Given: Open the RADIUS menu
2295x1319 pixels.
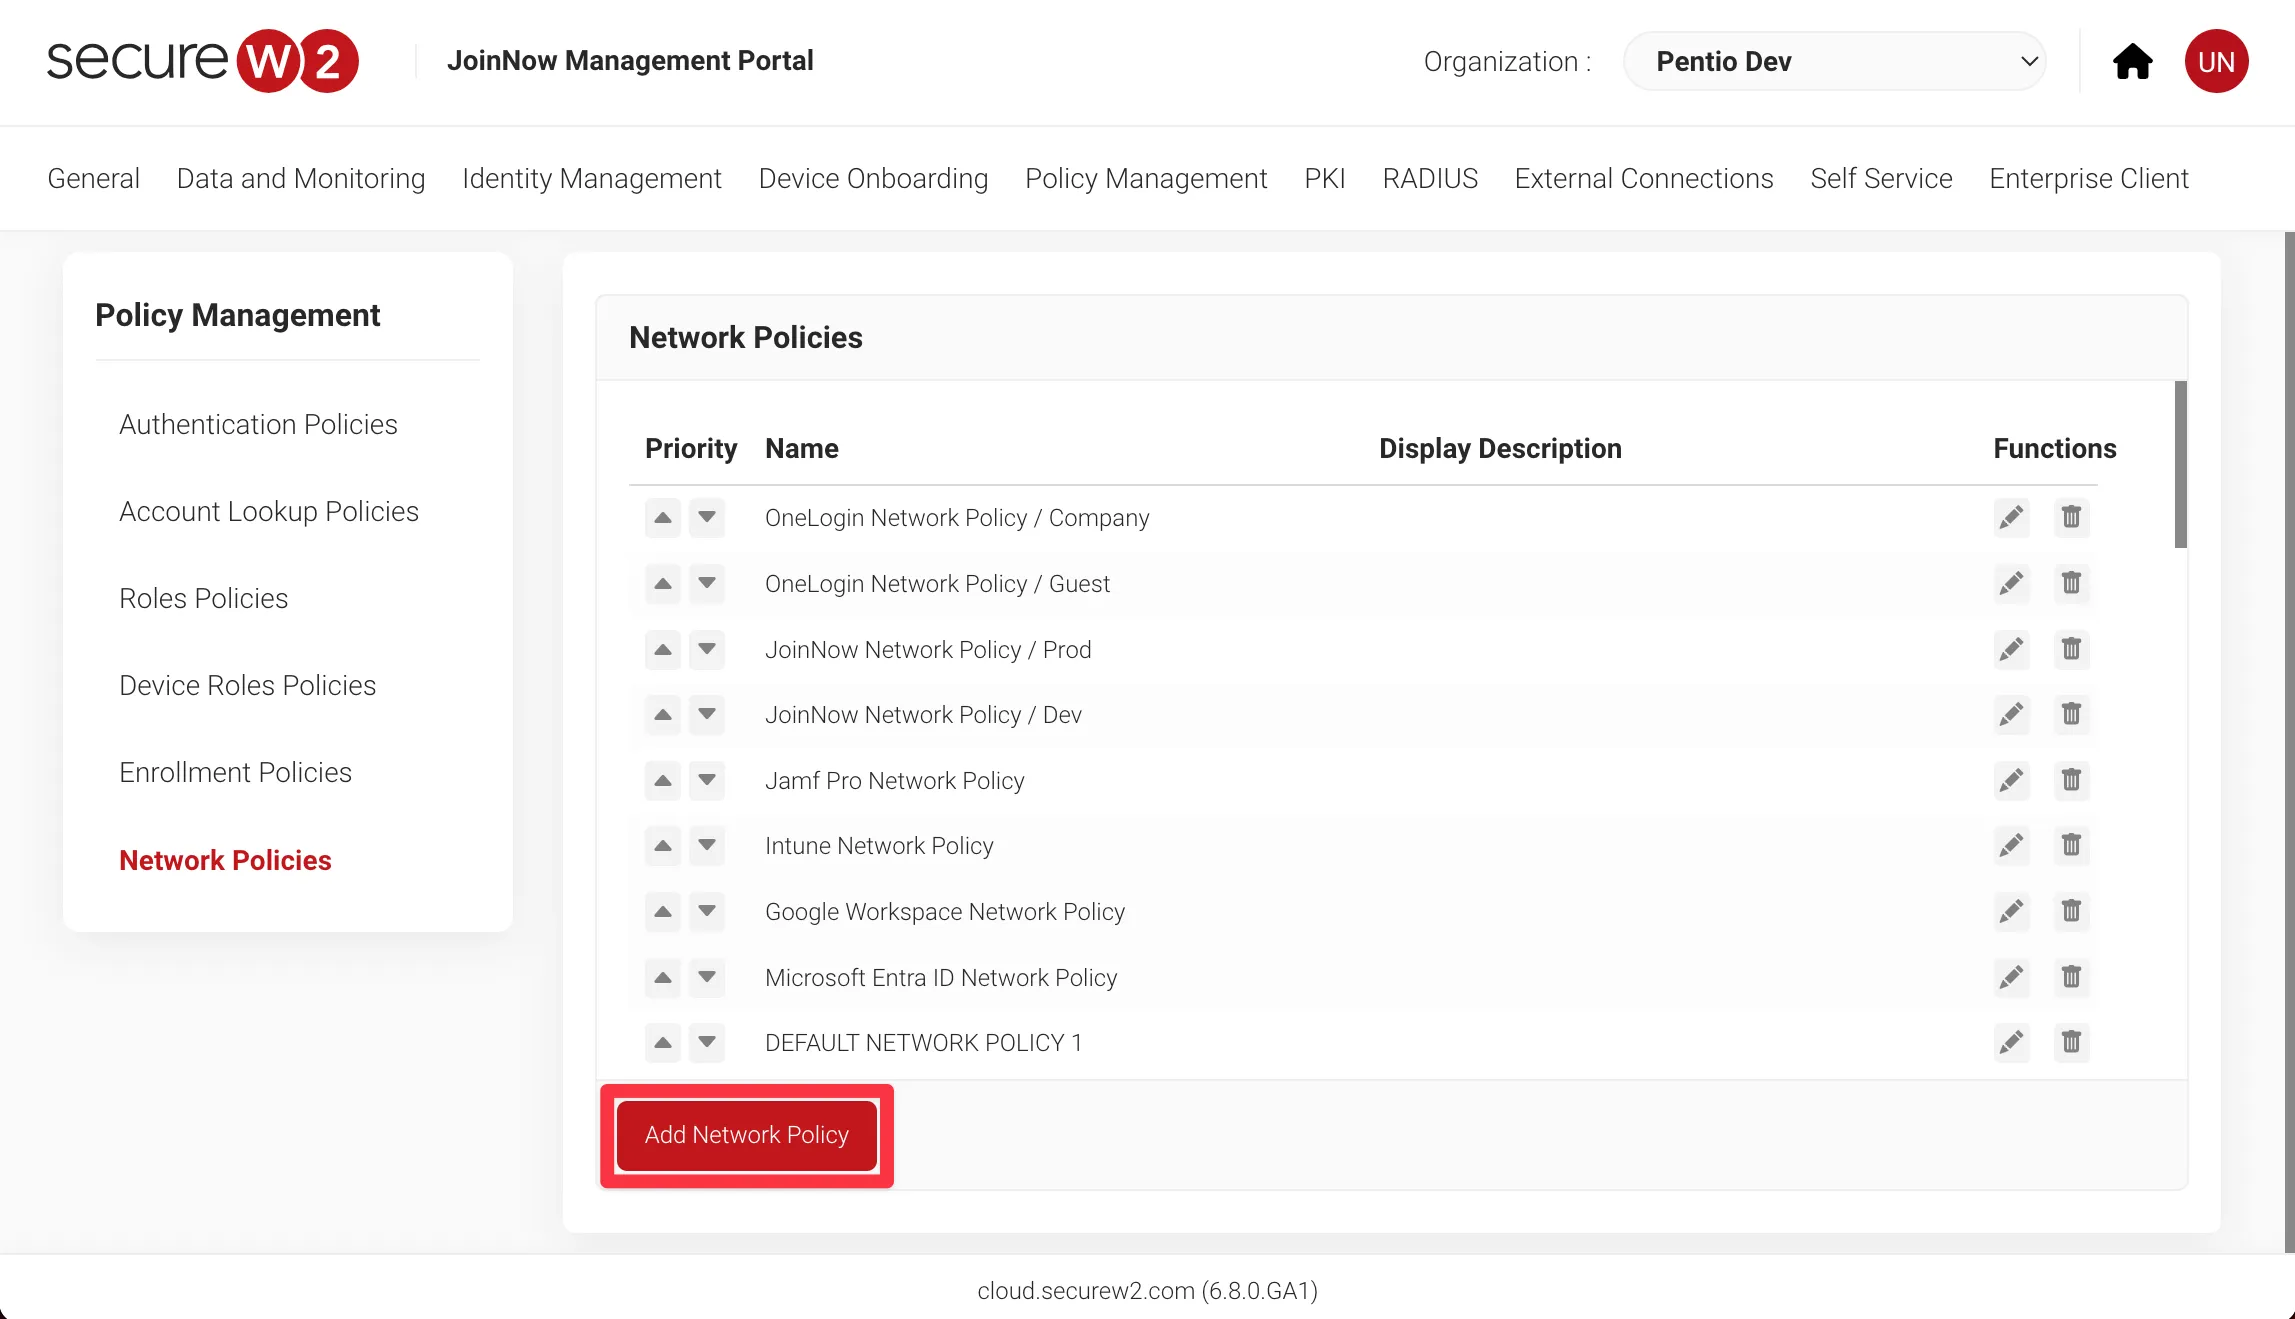Looking at the screenshot, I should (x=1429, y=179).
